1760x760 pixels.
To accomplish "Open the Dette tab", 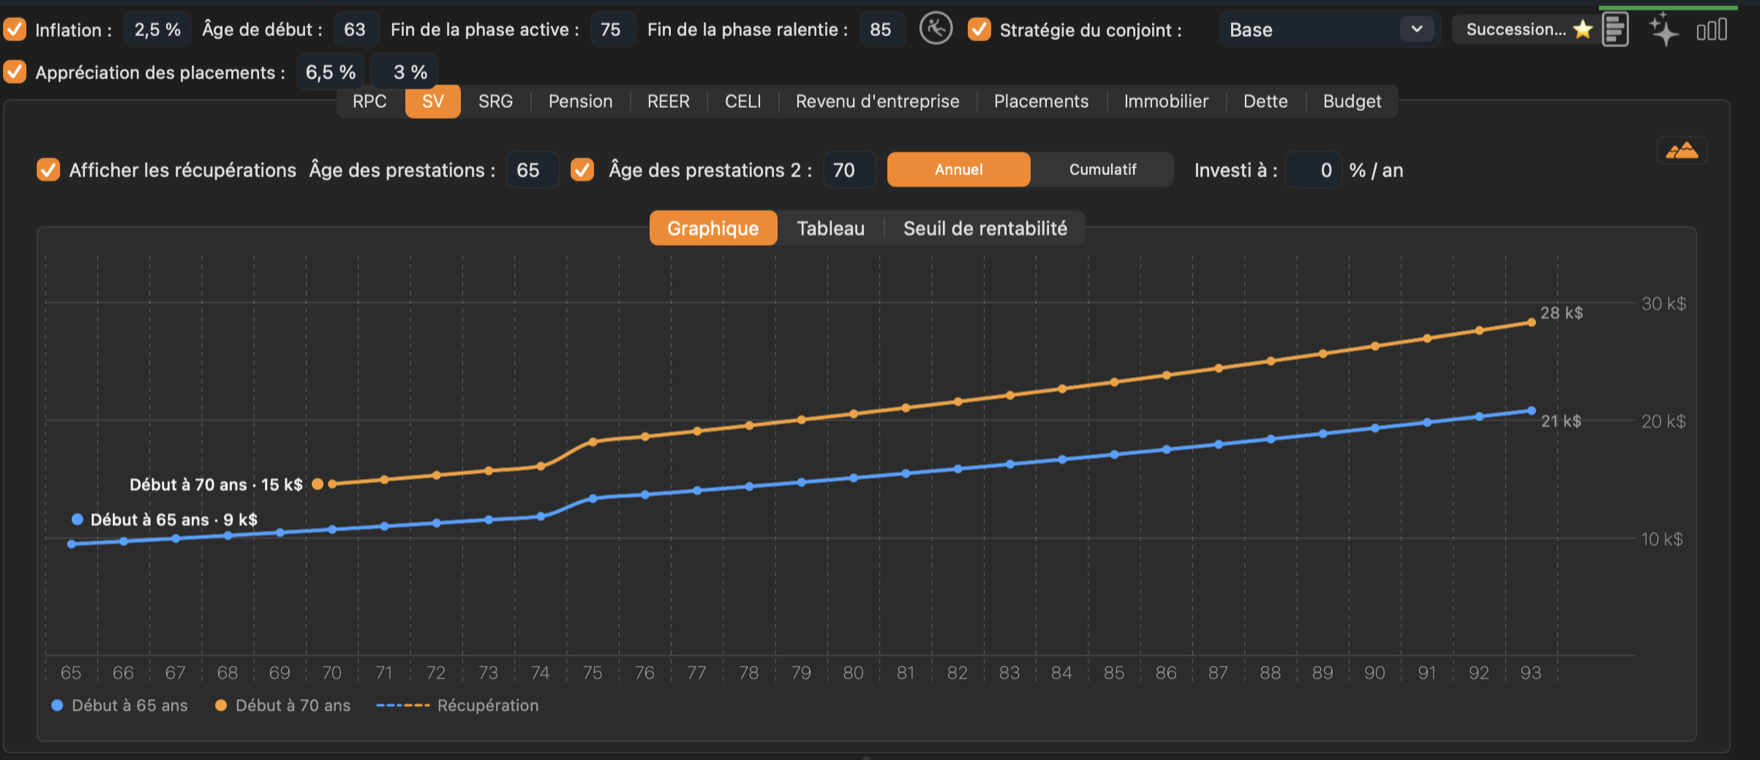I will 1266,101.
